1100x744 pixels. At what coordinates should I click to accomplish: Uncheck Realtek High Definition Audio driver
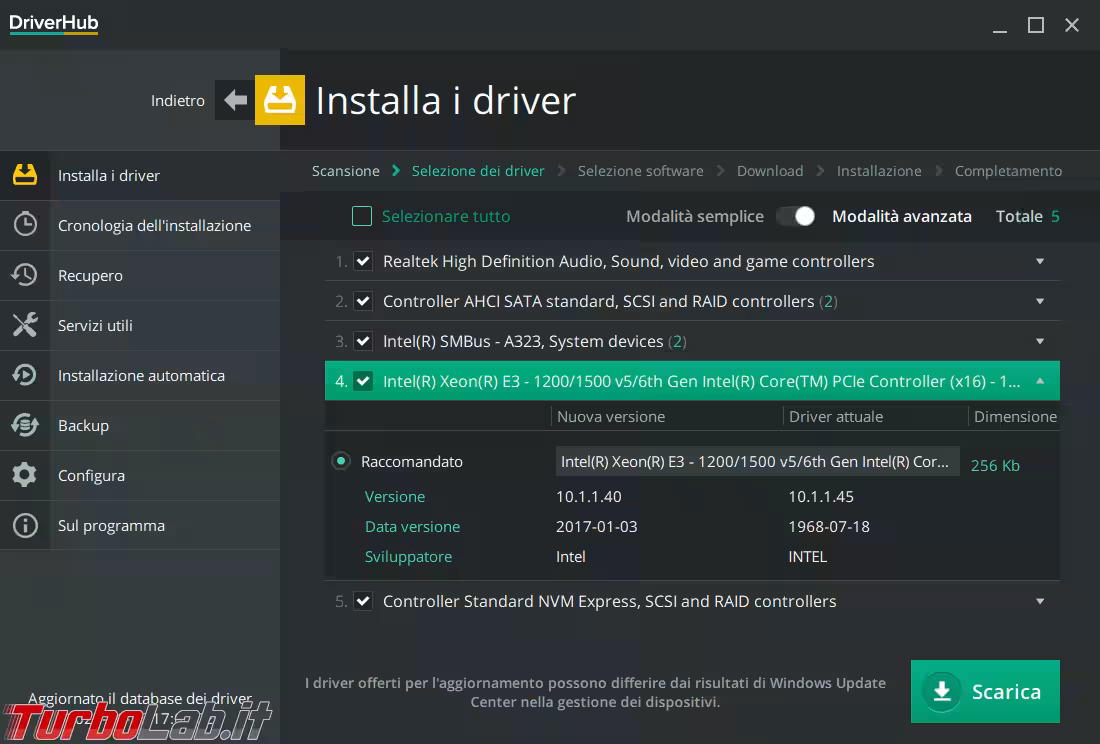coord(363,261)
